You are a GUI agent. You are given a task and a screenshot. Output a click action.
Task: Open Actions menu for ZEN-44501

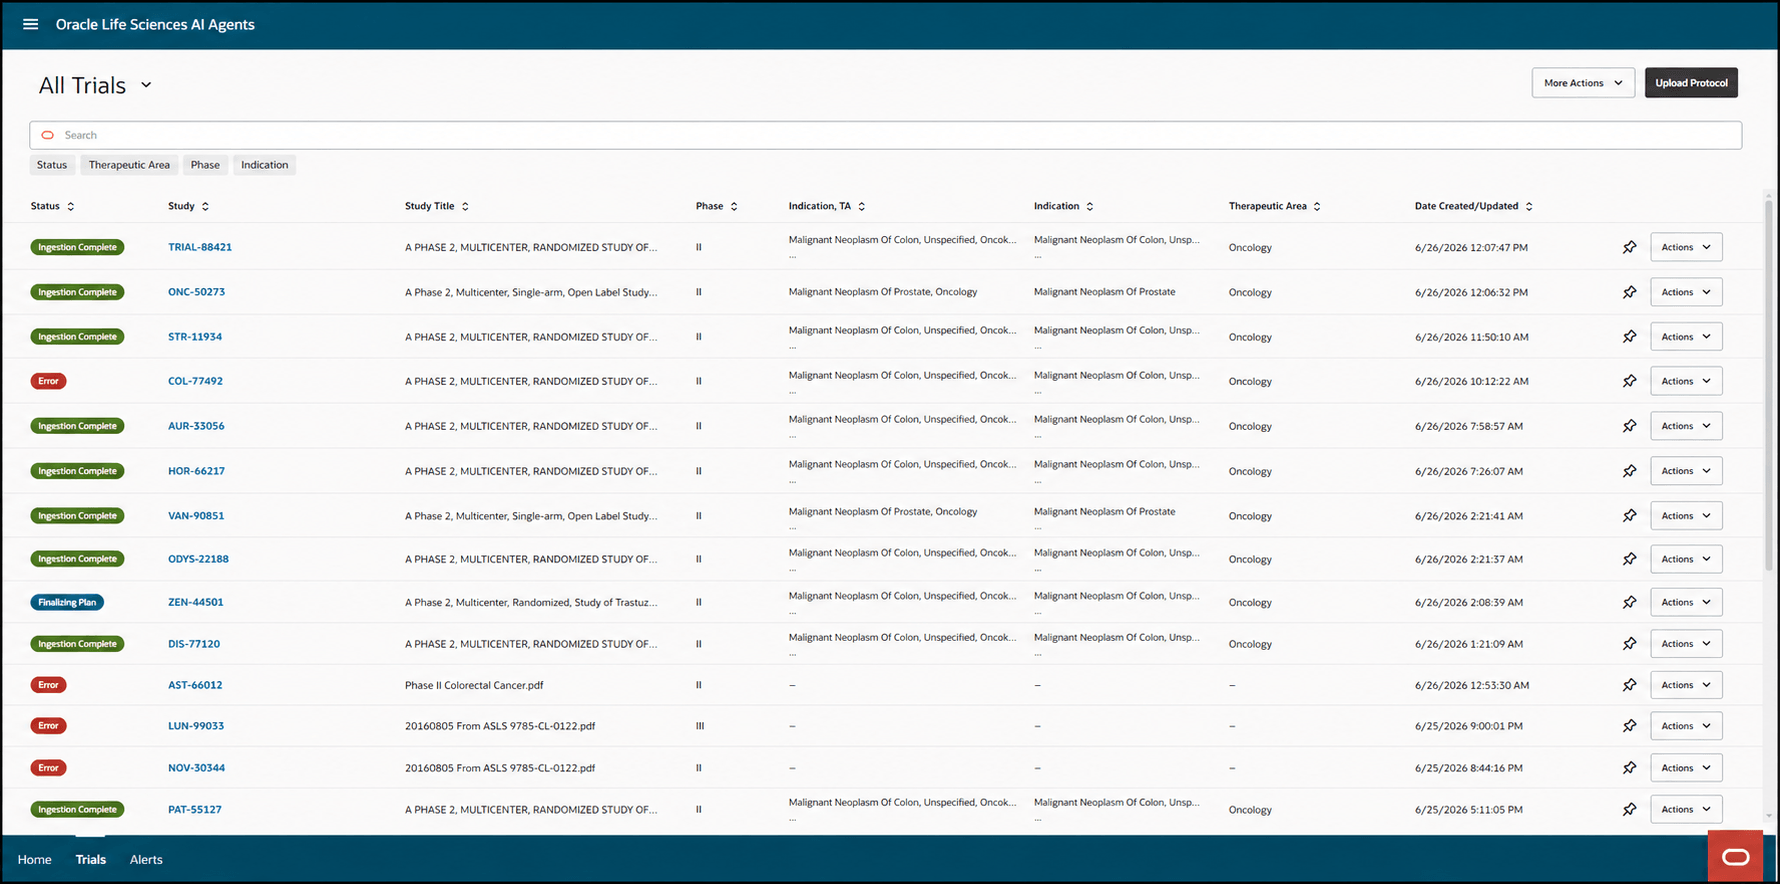[x=1686, y=602]
